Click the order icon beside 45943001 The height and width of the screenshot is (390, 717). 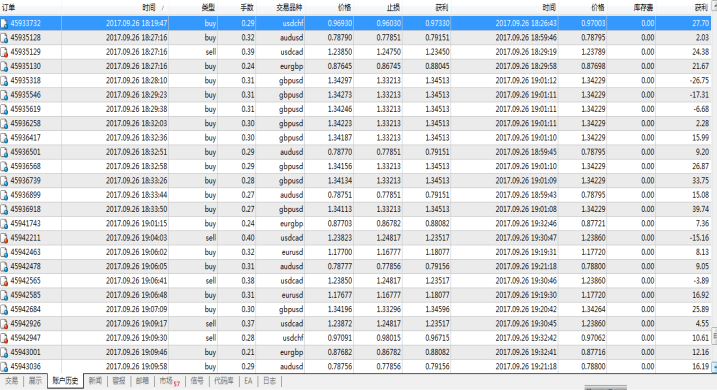click(4, 353)
